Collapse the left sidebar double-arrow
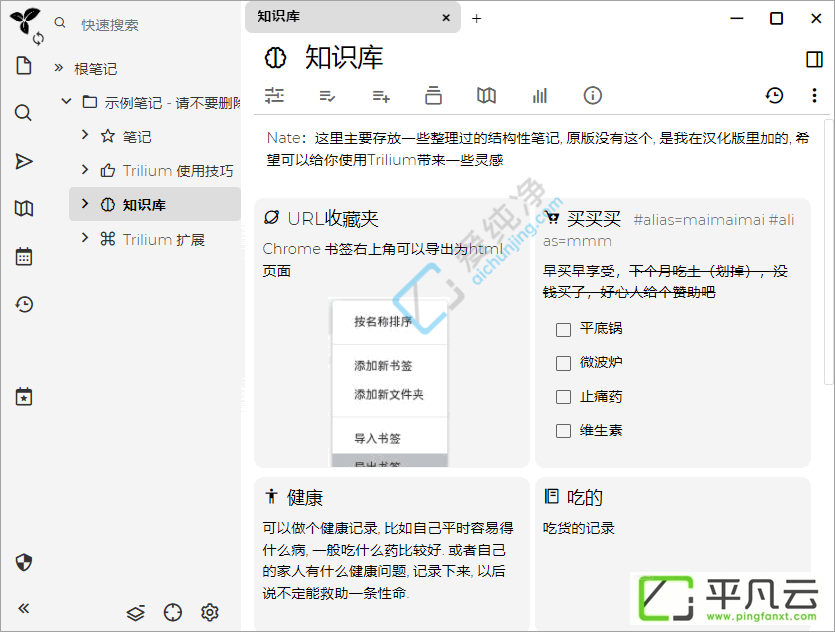The image size is (835, 632). pyautogui.click(x=24, y=608)
